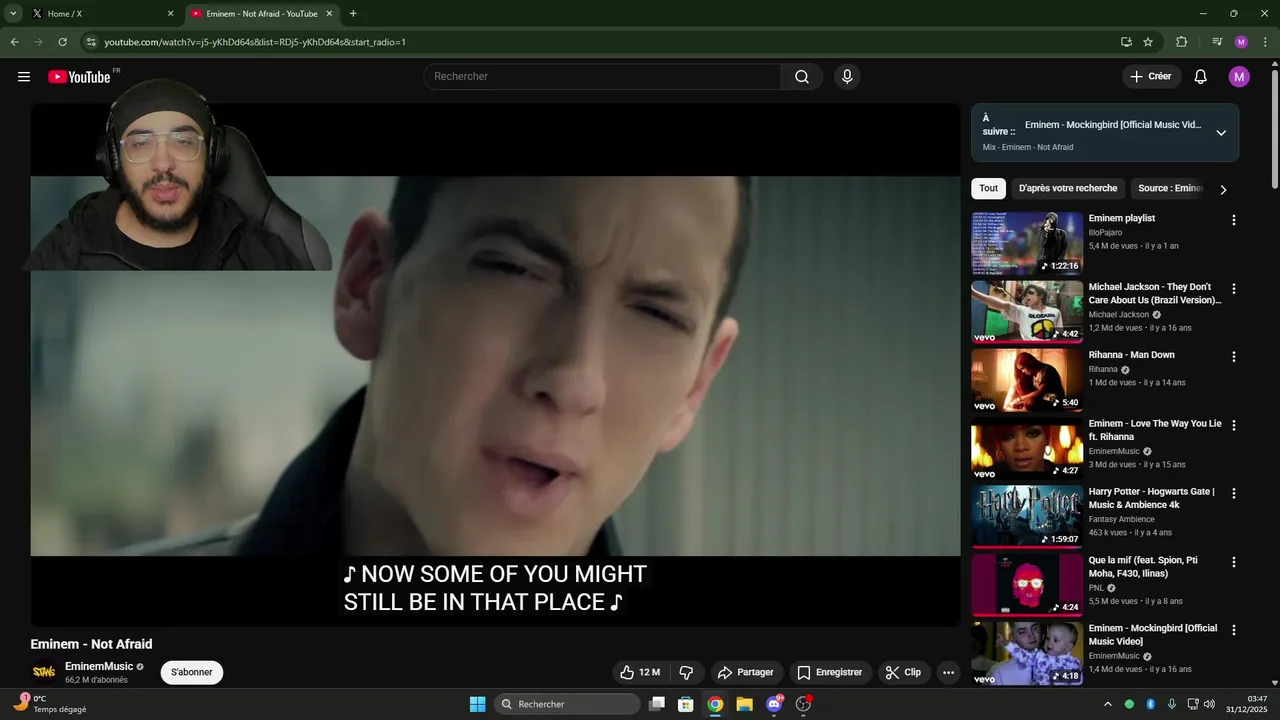
Task: Click the address bar URL
Action: (255, 42)
